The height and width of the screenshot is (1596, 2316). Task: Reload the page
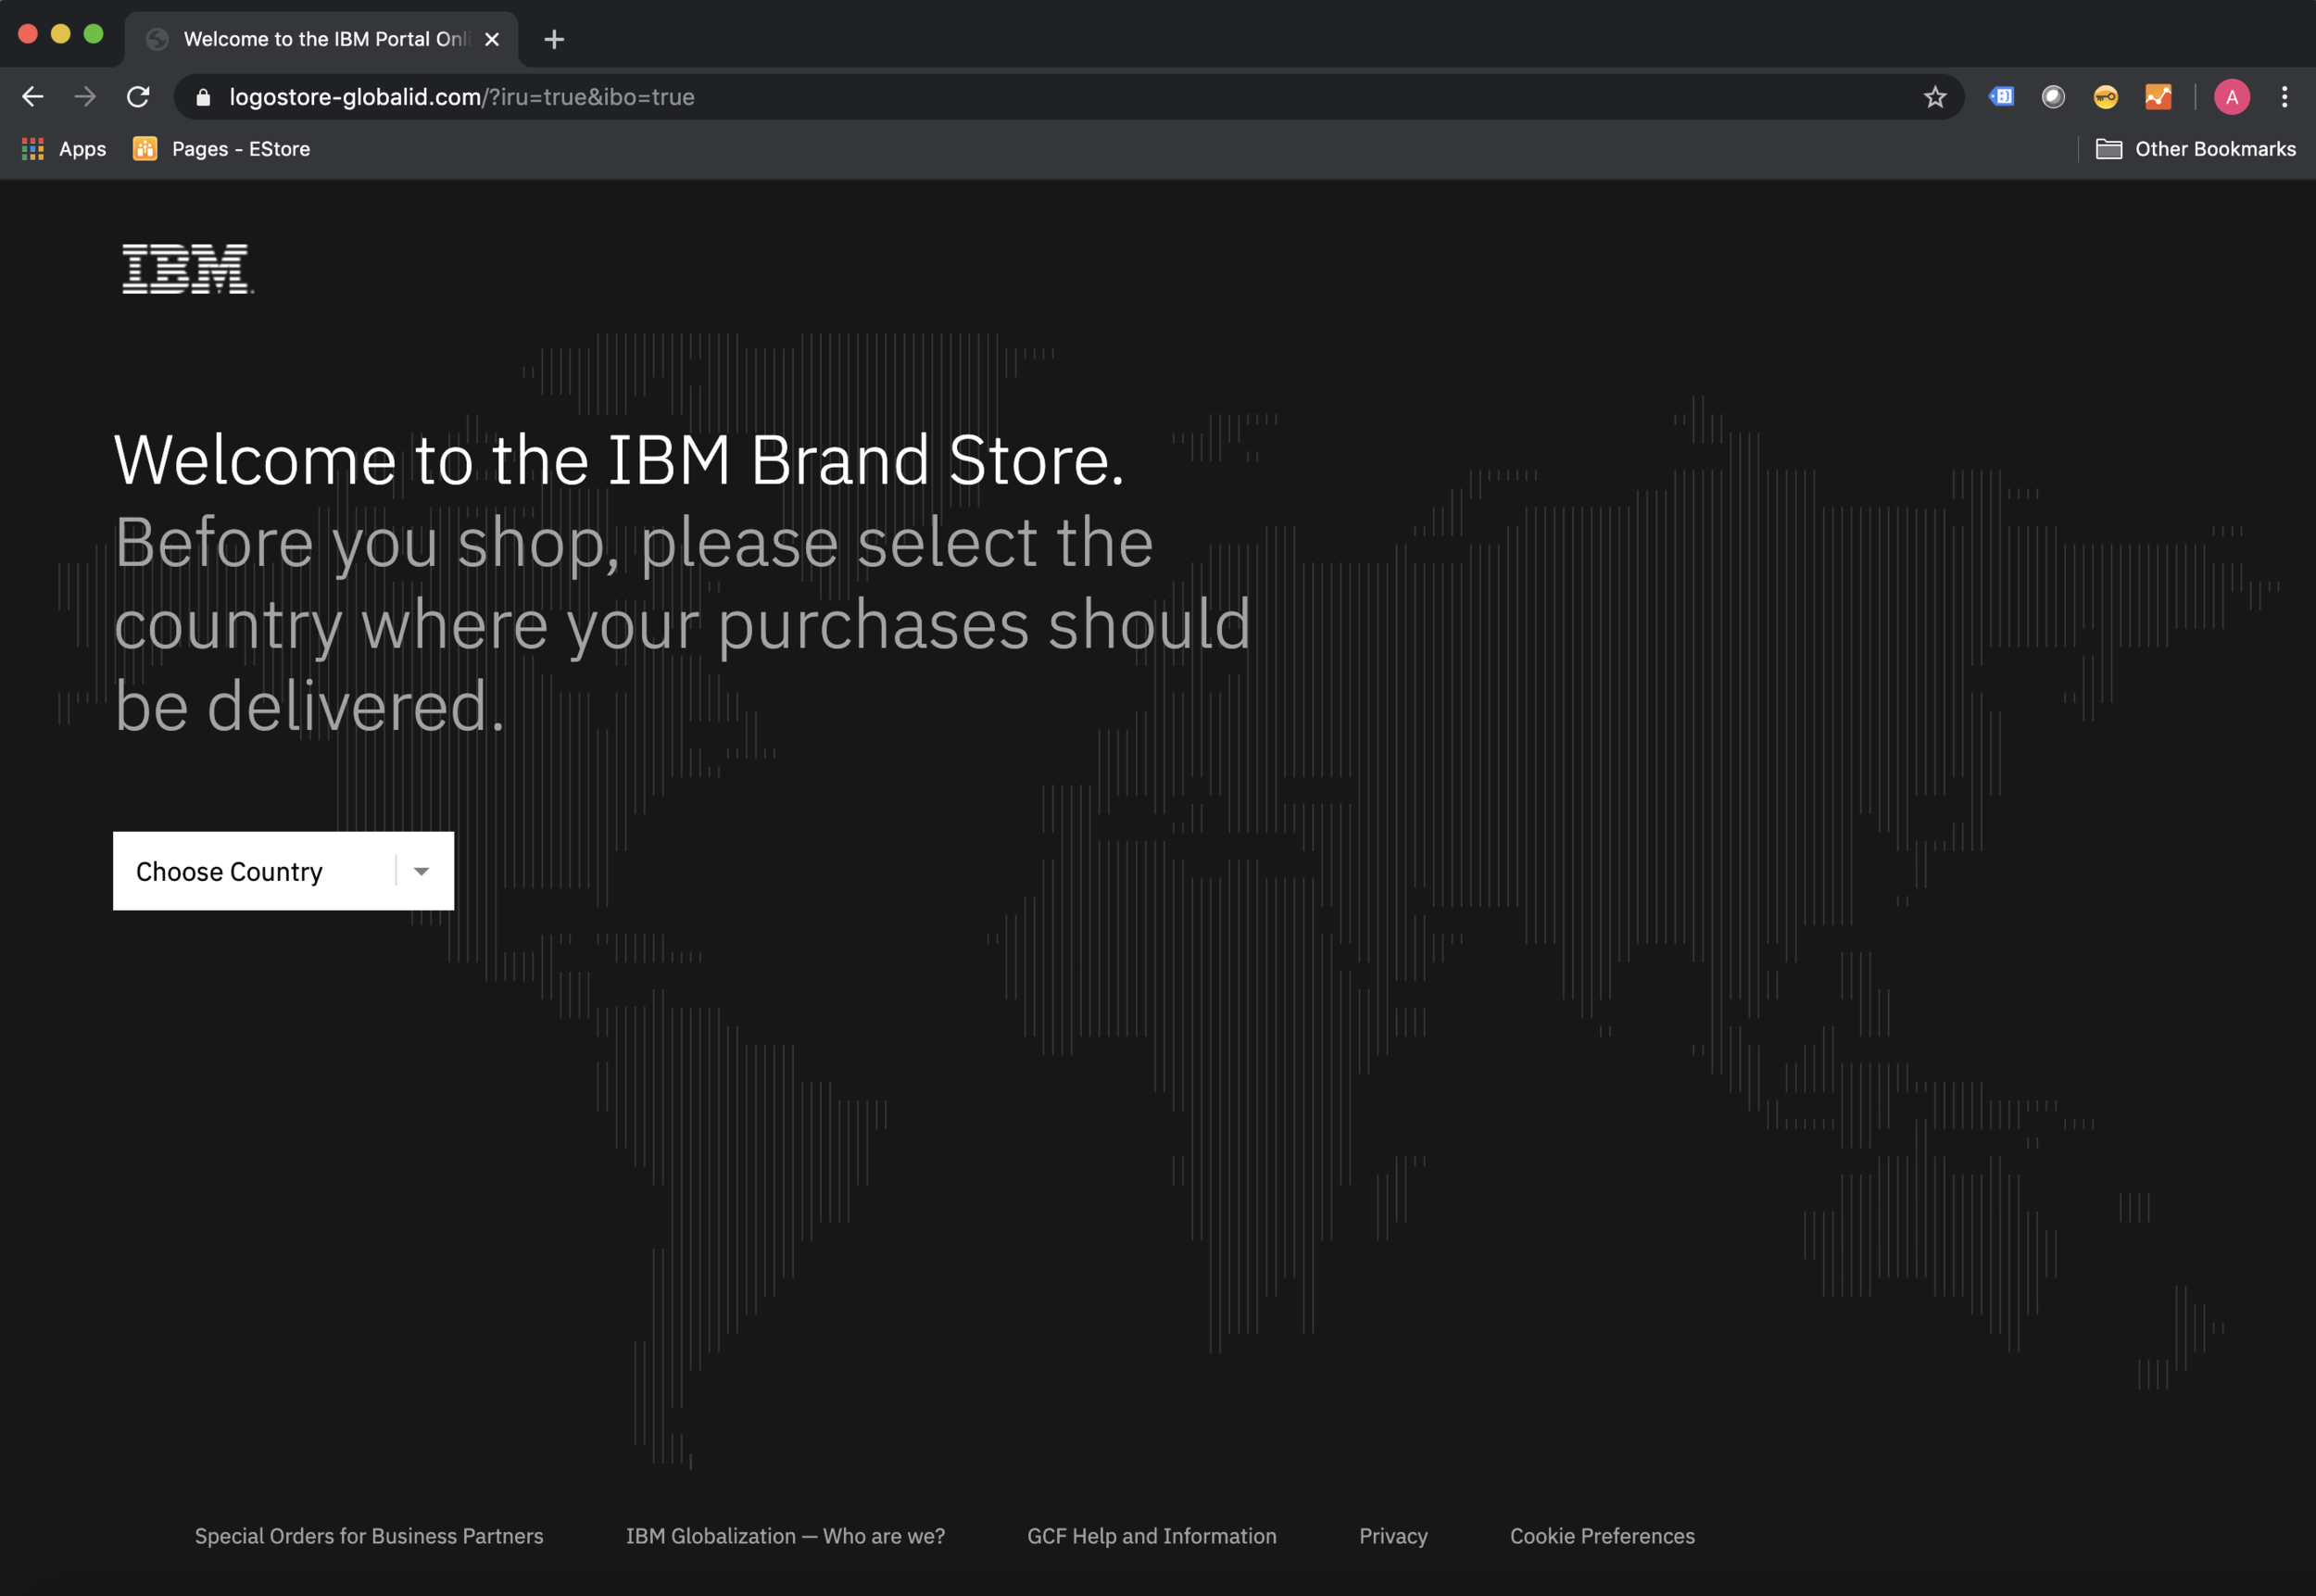(x=139, y=96)
